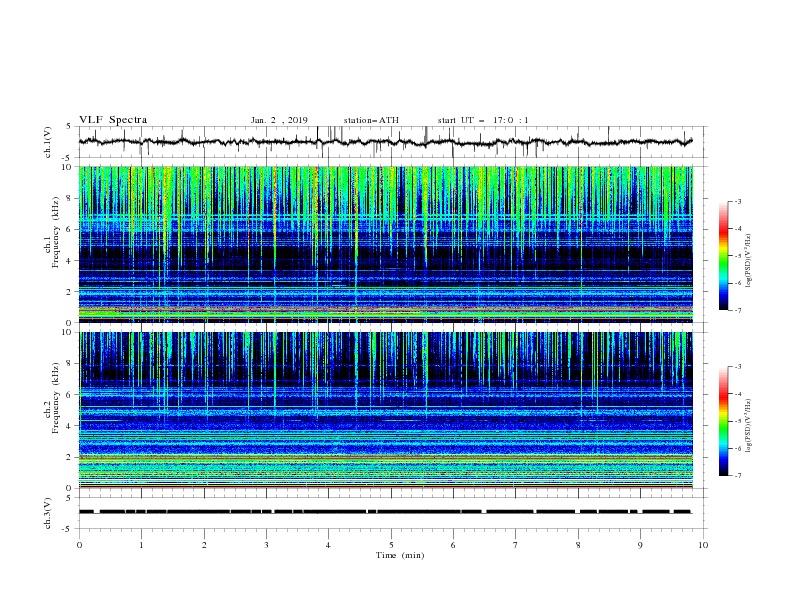Click the ch.1 spectrogram panel

pos(386,244)
